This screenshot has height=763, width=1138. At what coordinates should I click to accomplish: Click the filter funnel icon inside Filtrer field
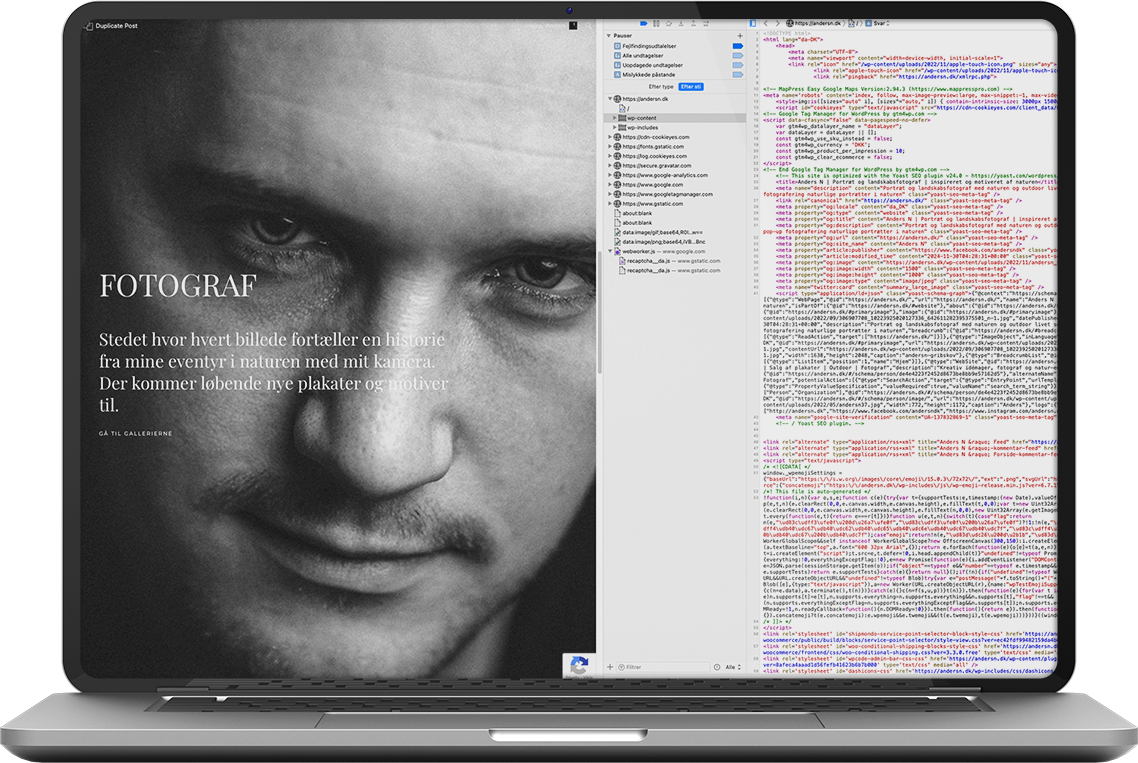pos(621,666)
